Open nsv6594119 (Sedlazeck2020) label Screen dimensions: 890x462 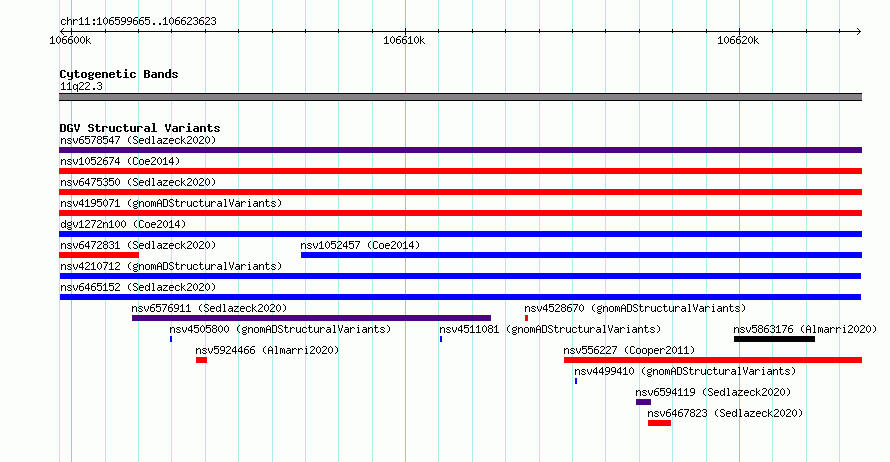coord(713,392)
